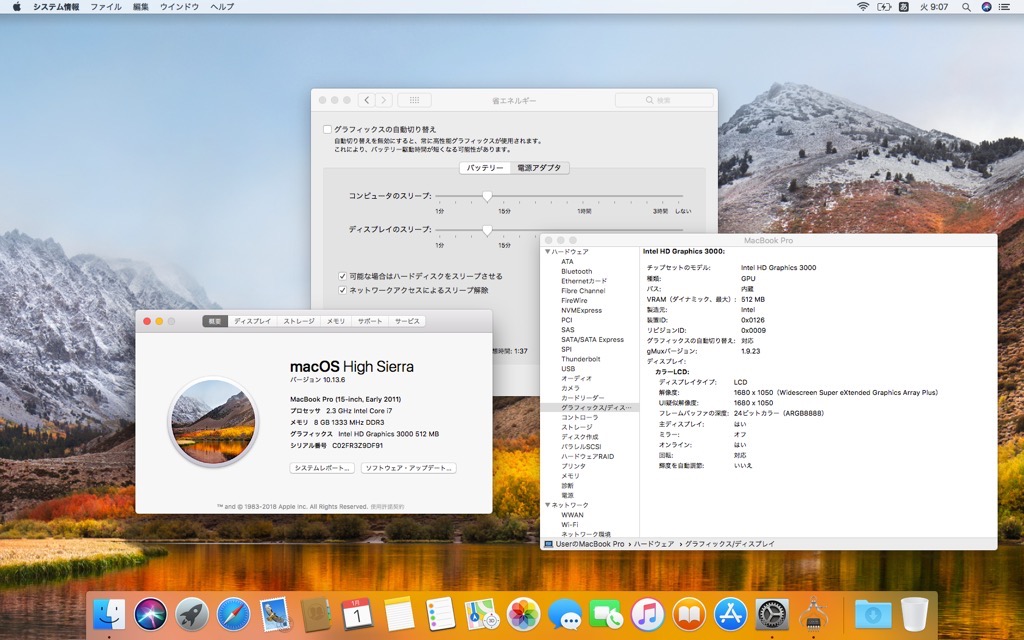
Task: Open Safari compass icon in Dock
Action: [x=233, y=614]
